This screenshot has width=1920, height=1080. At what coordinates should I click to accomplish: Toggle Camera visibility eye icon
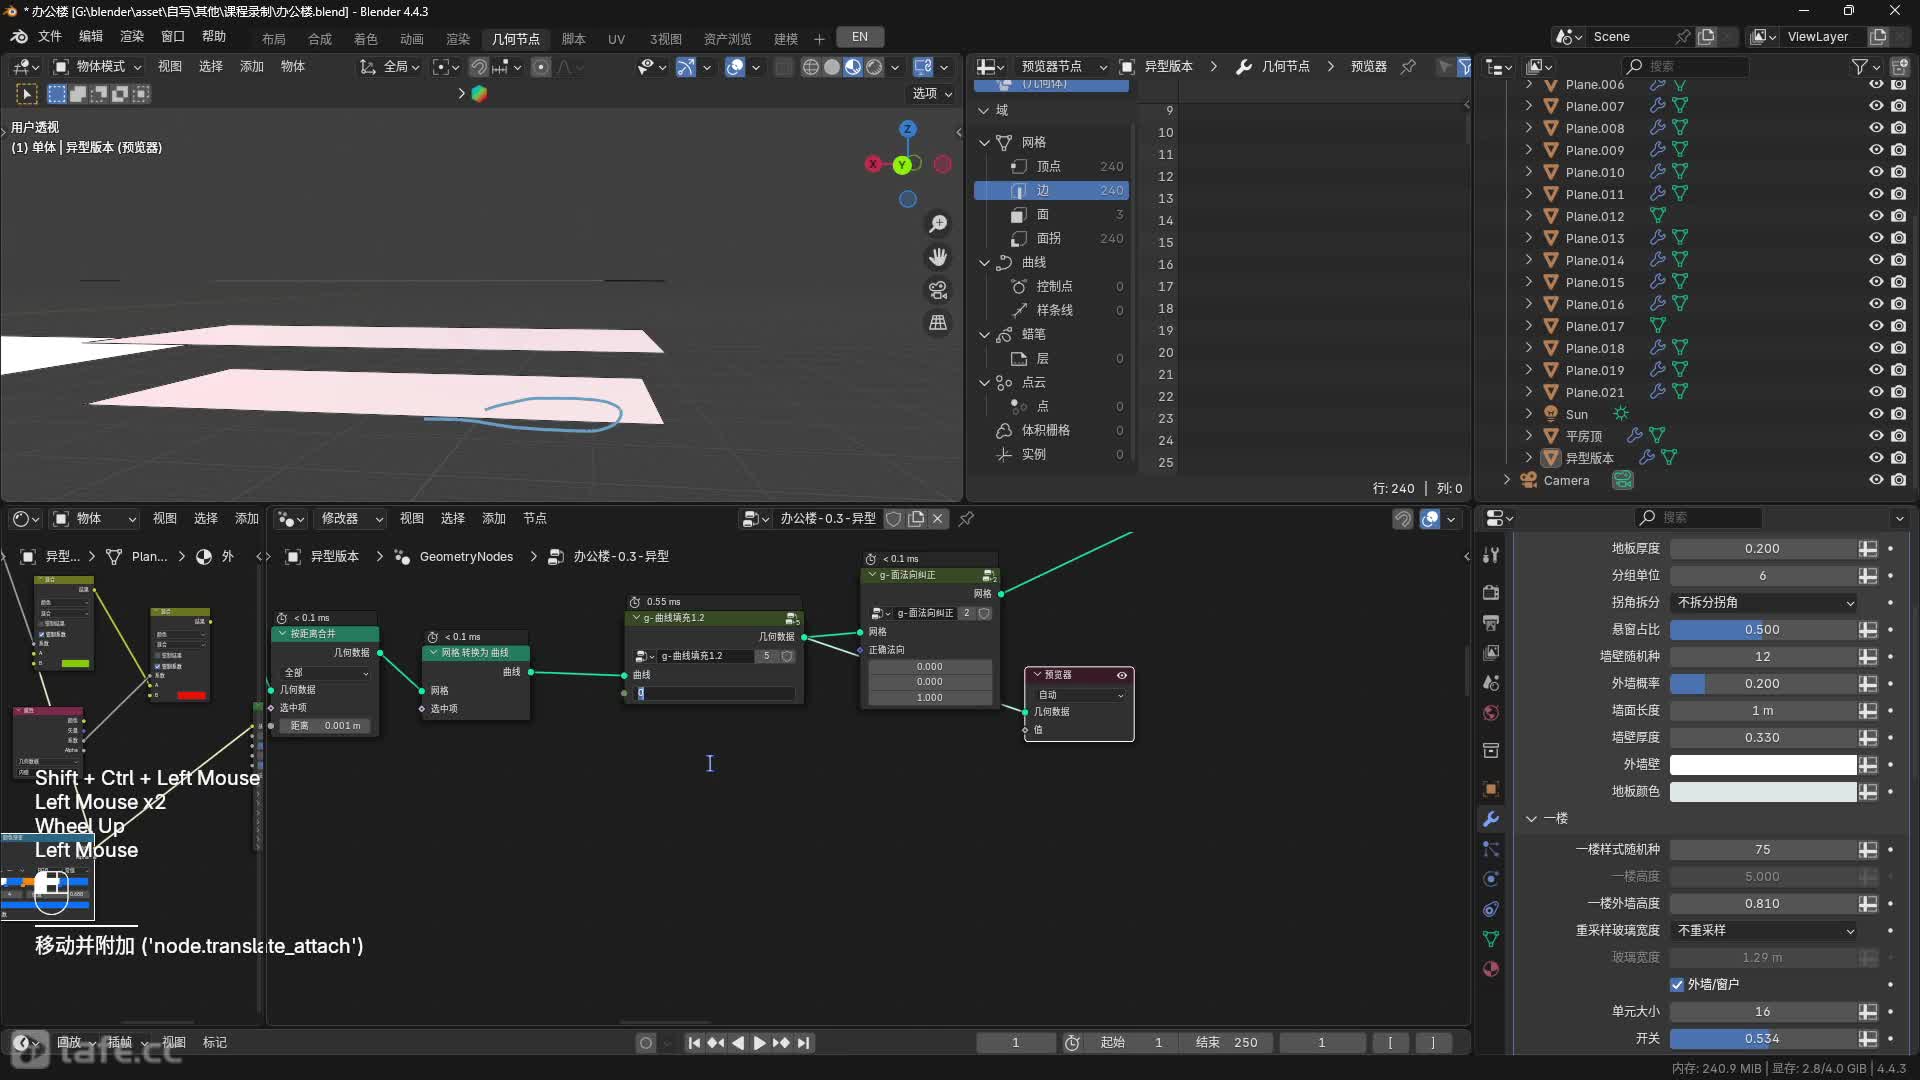click(x=1876, y=480)
